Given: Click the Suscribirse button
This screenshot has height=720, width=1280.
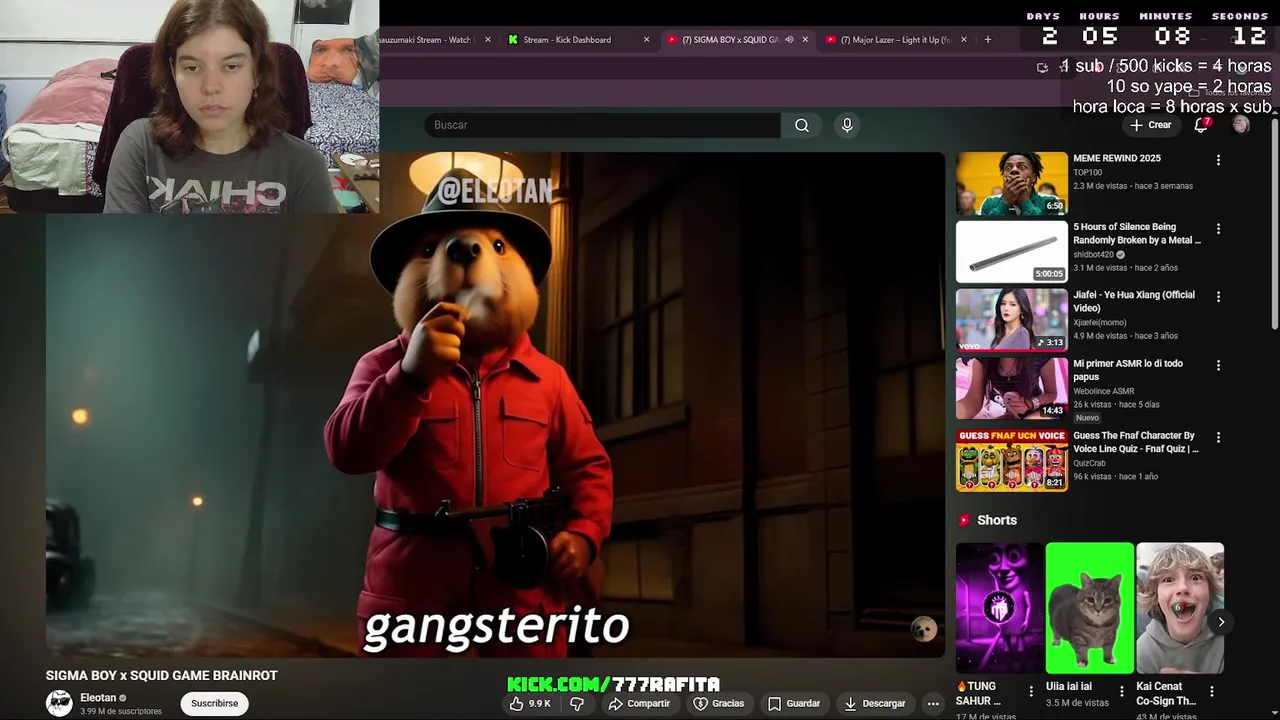Looking at the screenshot, I should (214, 704).
